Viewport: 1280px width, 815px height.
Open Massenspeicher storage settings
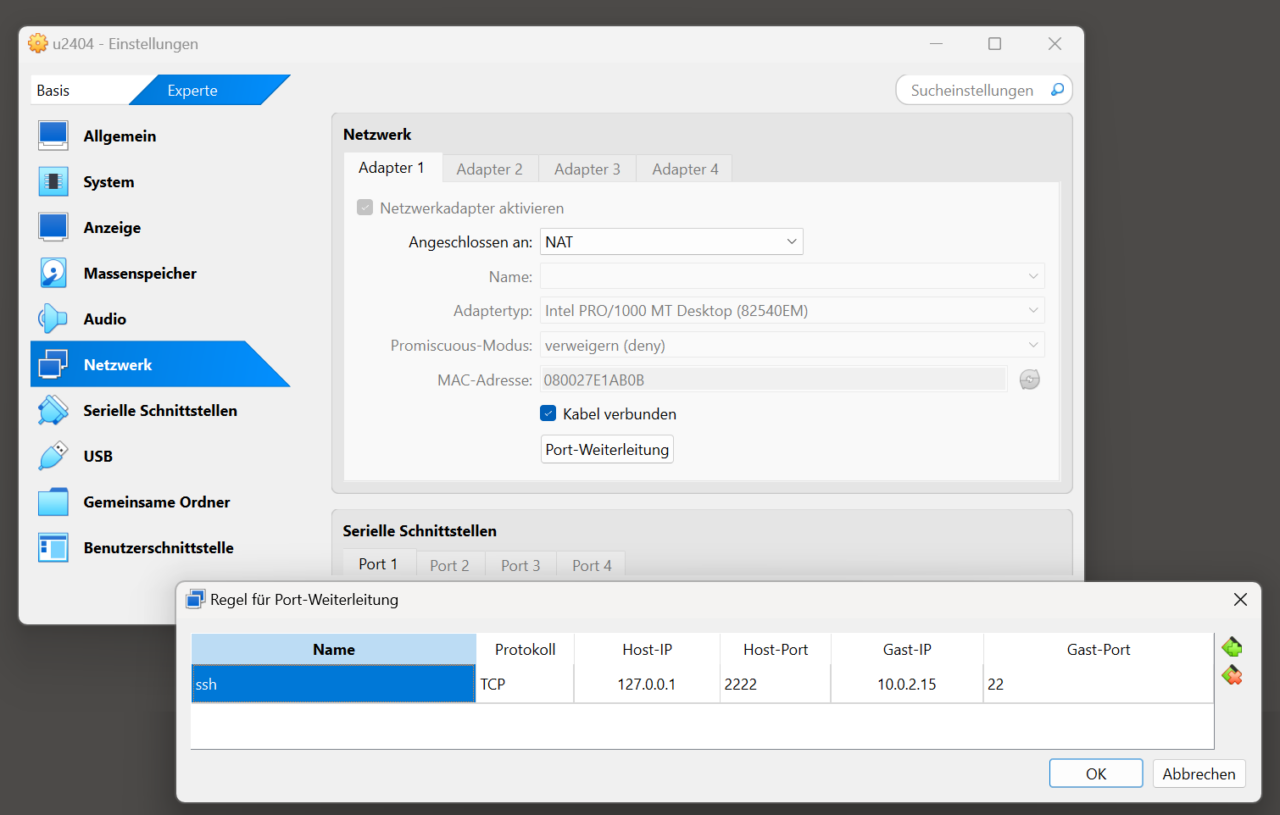139,273
